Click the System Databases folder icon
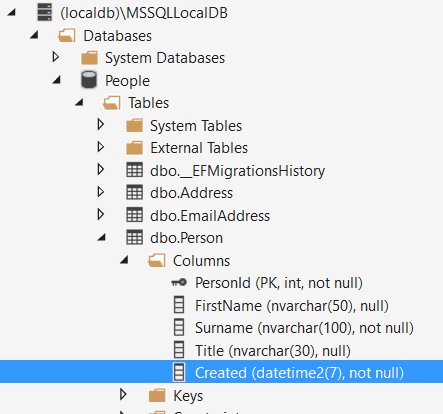 (89, 58)
